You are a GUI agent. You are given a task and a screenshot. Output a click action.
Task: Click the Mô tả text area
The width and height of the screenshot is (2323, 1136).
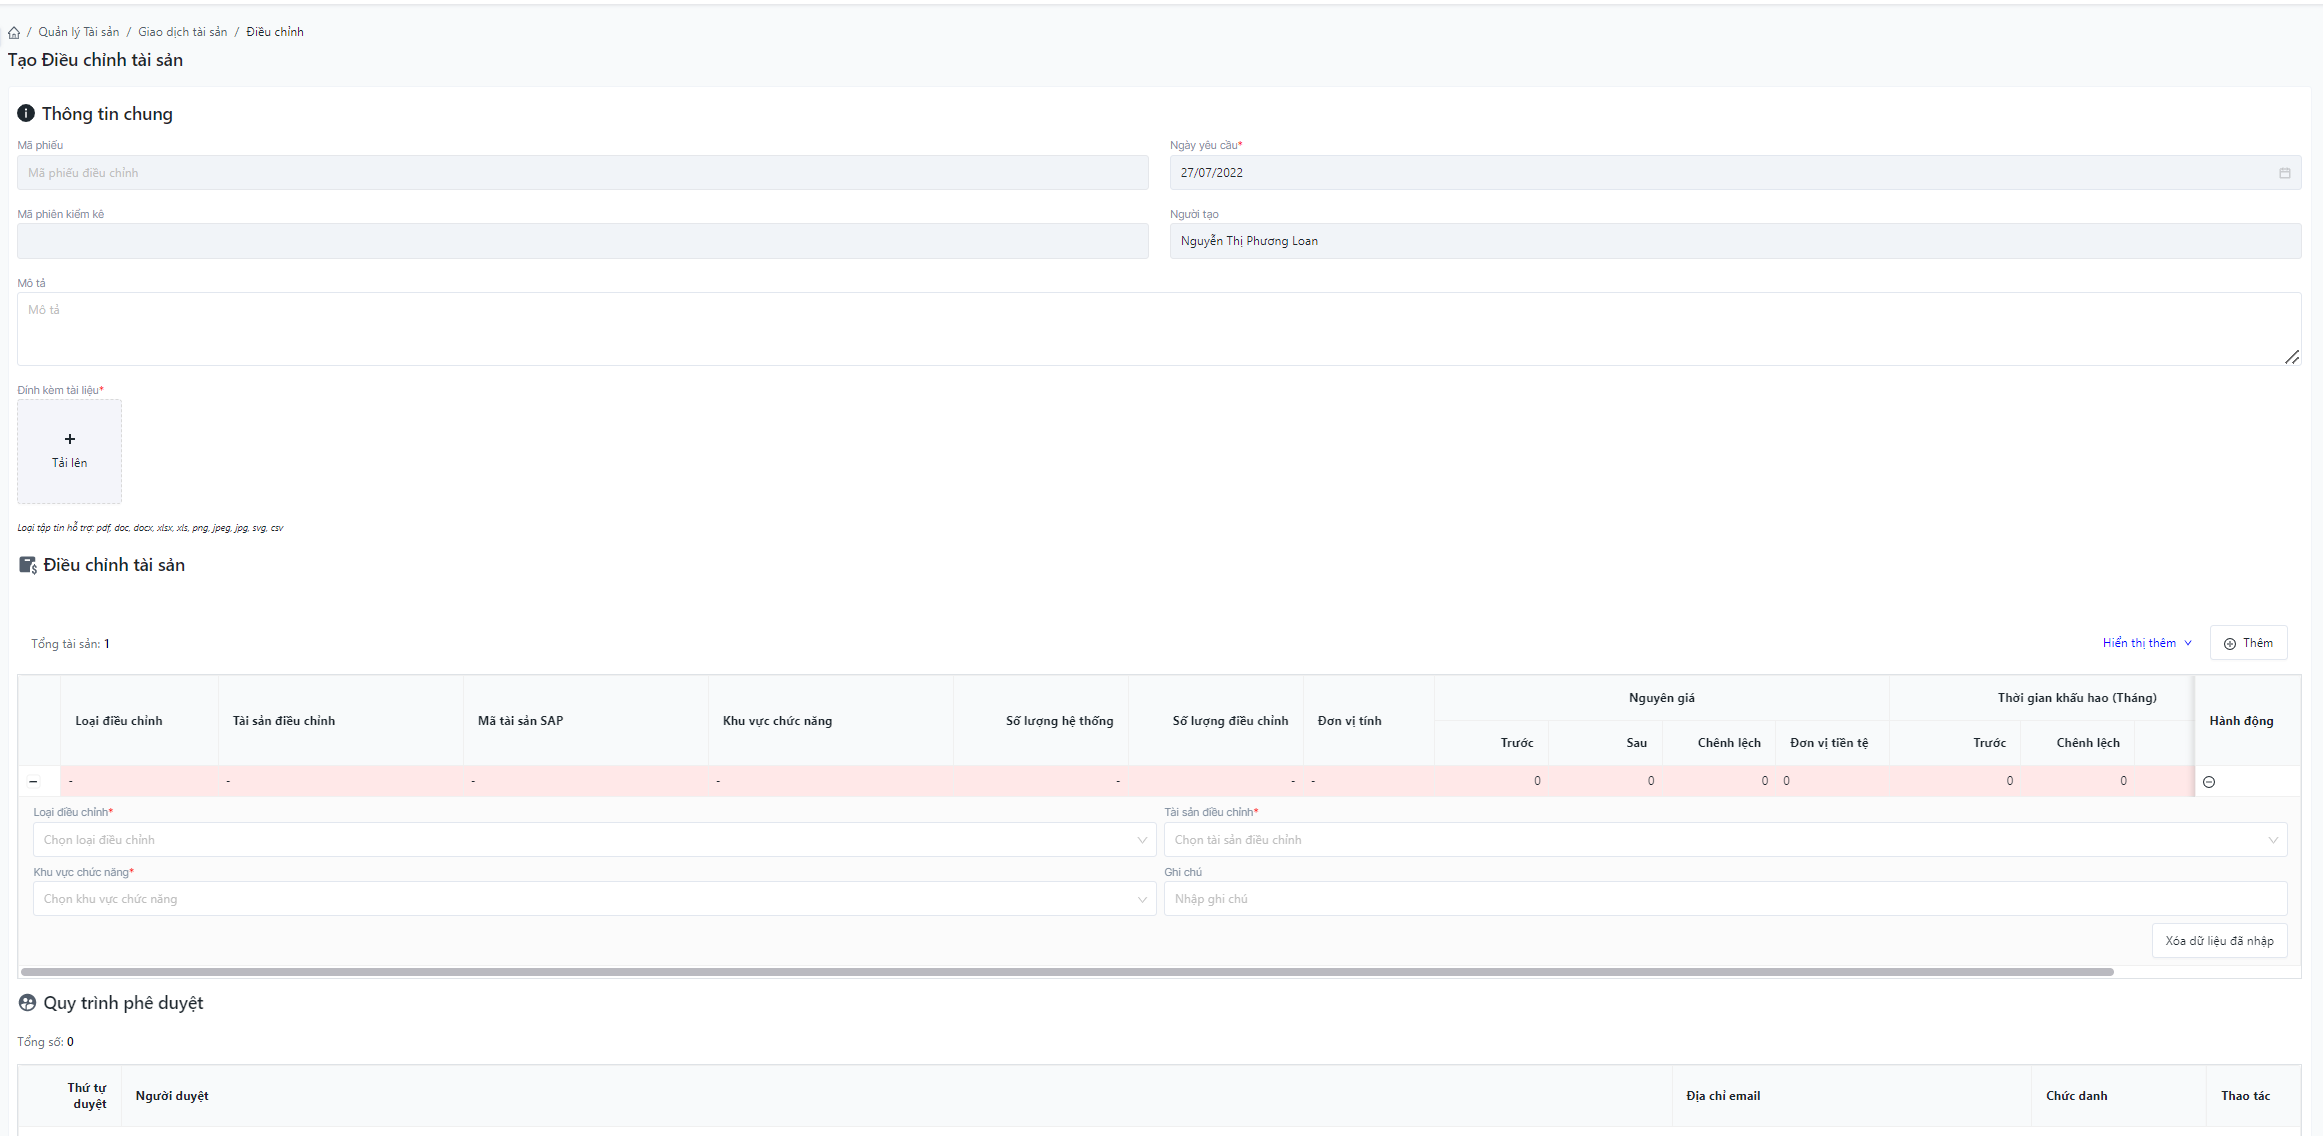coord(1158,329)
